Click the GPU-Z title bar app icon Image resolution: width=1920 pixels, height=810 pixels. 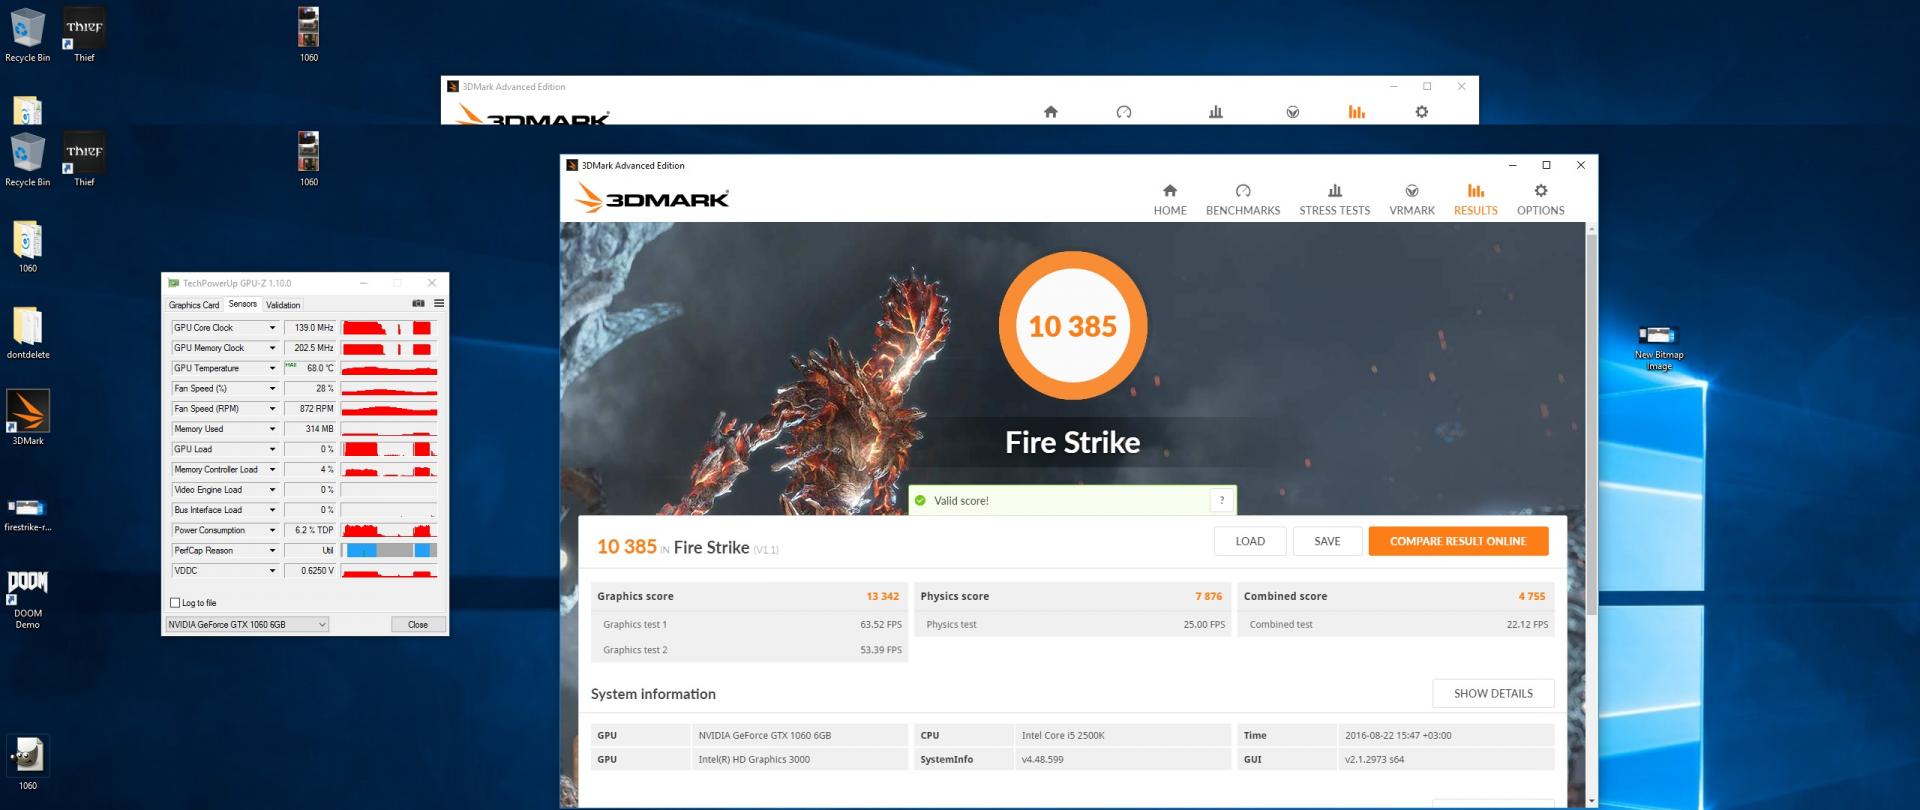(x=174, y=283)
